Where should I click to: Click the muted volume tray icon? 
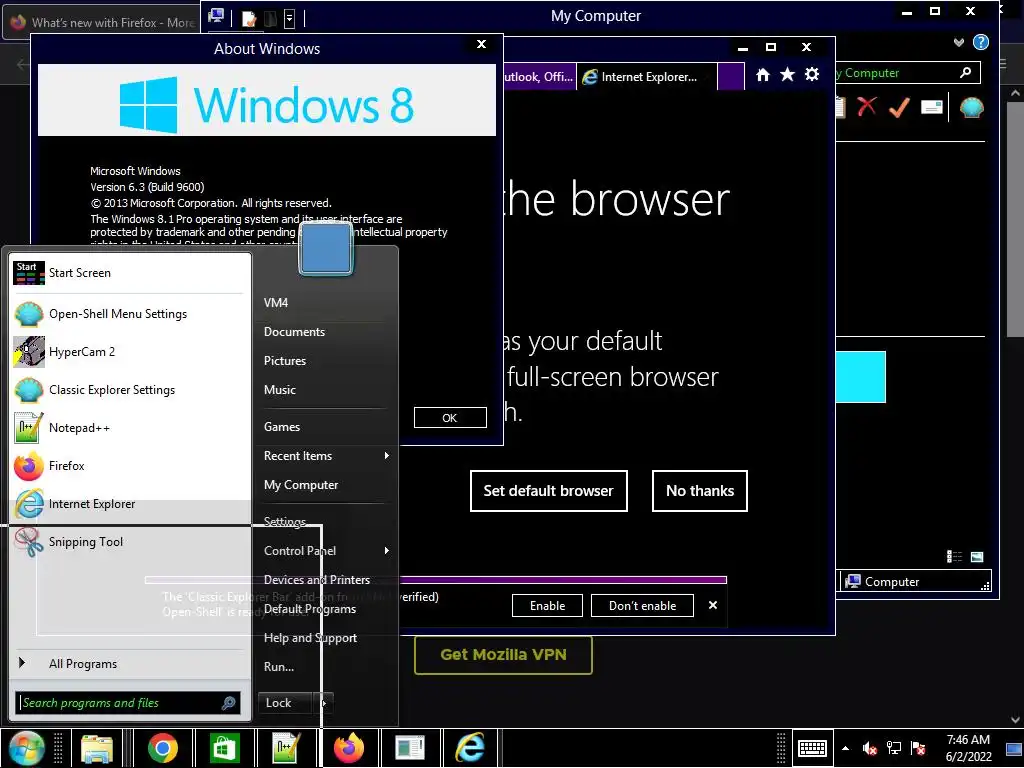(x=869, y=748)
